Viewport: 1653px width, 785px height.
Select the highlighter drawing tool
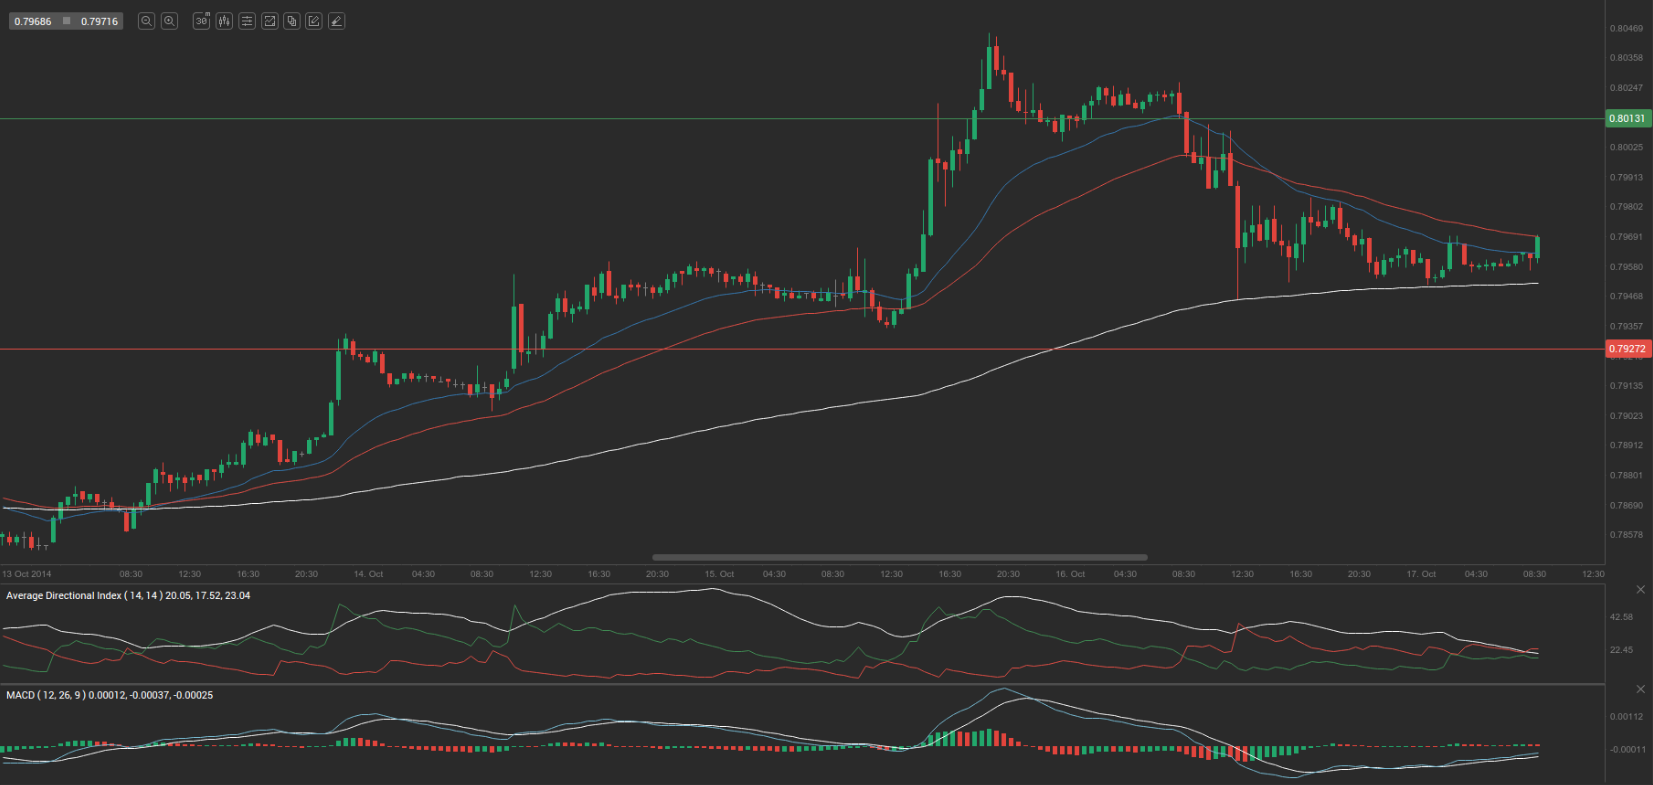[x=337, y=21]
